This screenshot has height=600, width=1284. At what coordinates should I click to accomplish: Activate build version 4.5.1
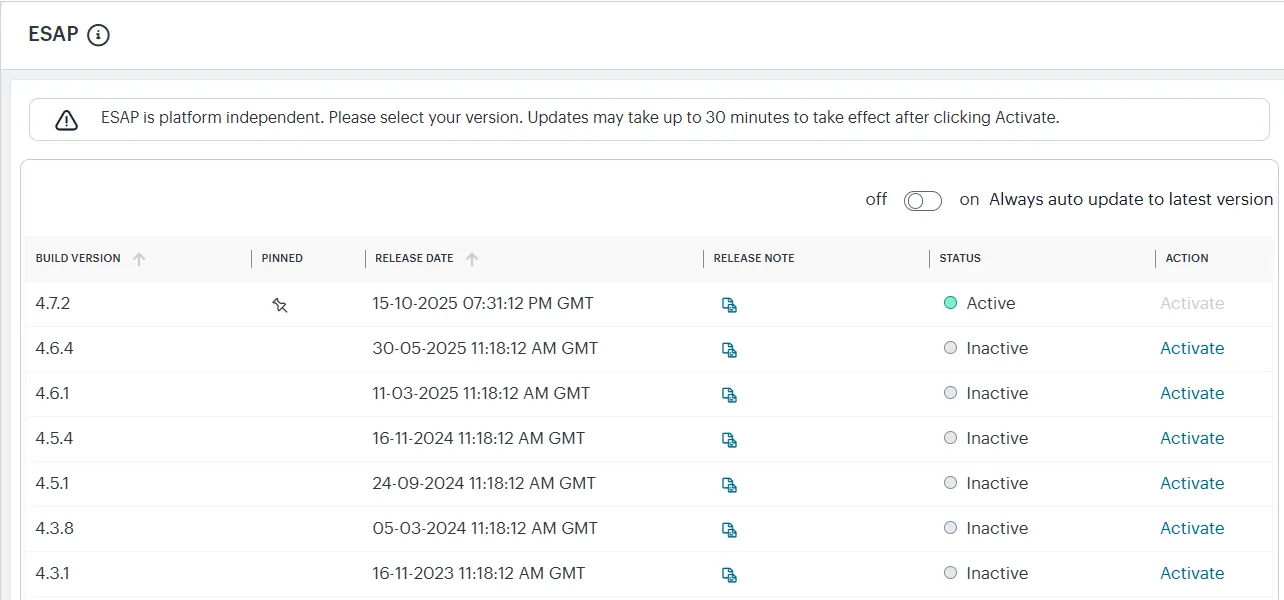(1192, 483)
